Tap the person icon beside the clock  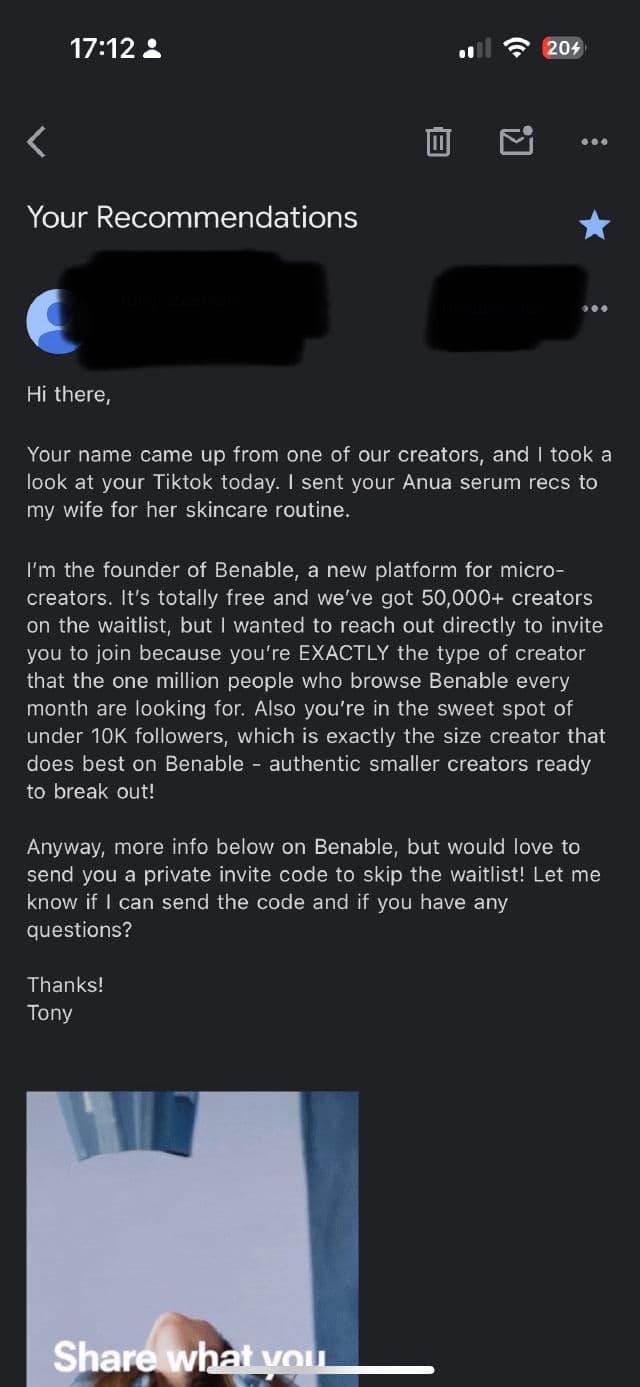tap(152, 49)
